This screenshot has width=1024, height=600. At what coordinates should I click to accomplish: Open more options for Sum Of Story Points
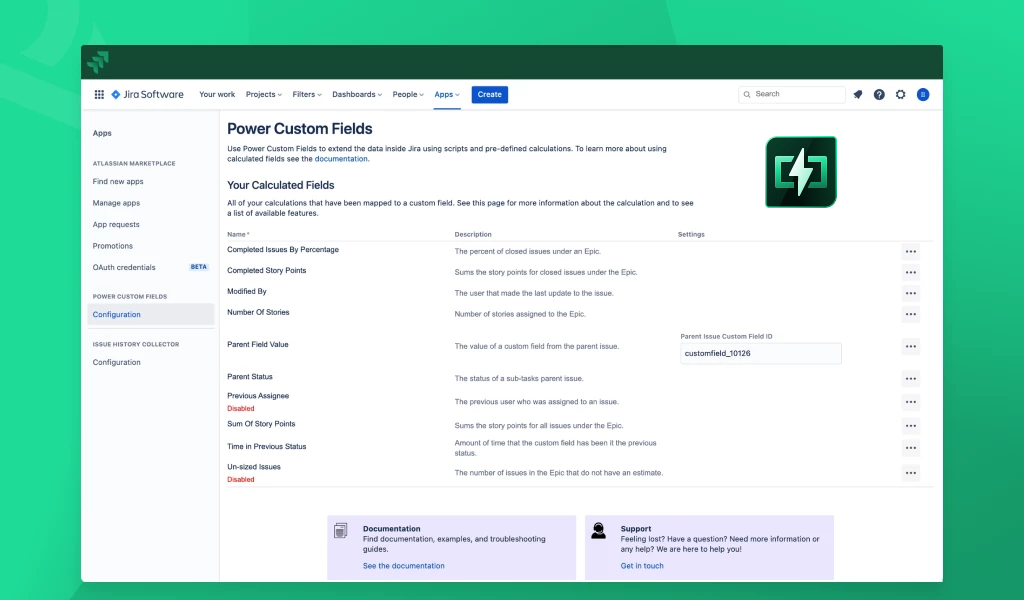(x=910, y=426)
